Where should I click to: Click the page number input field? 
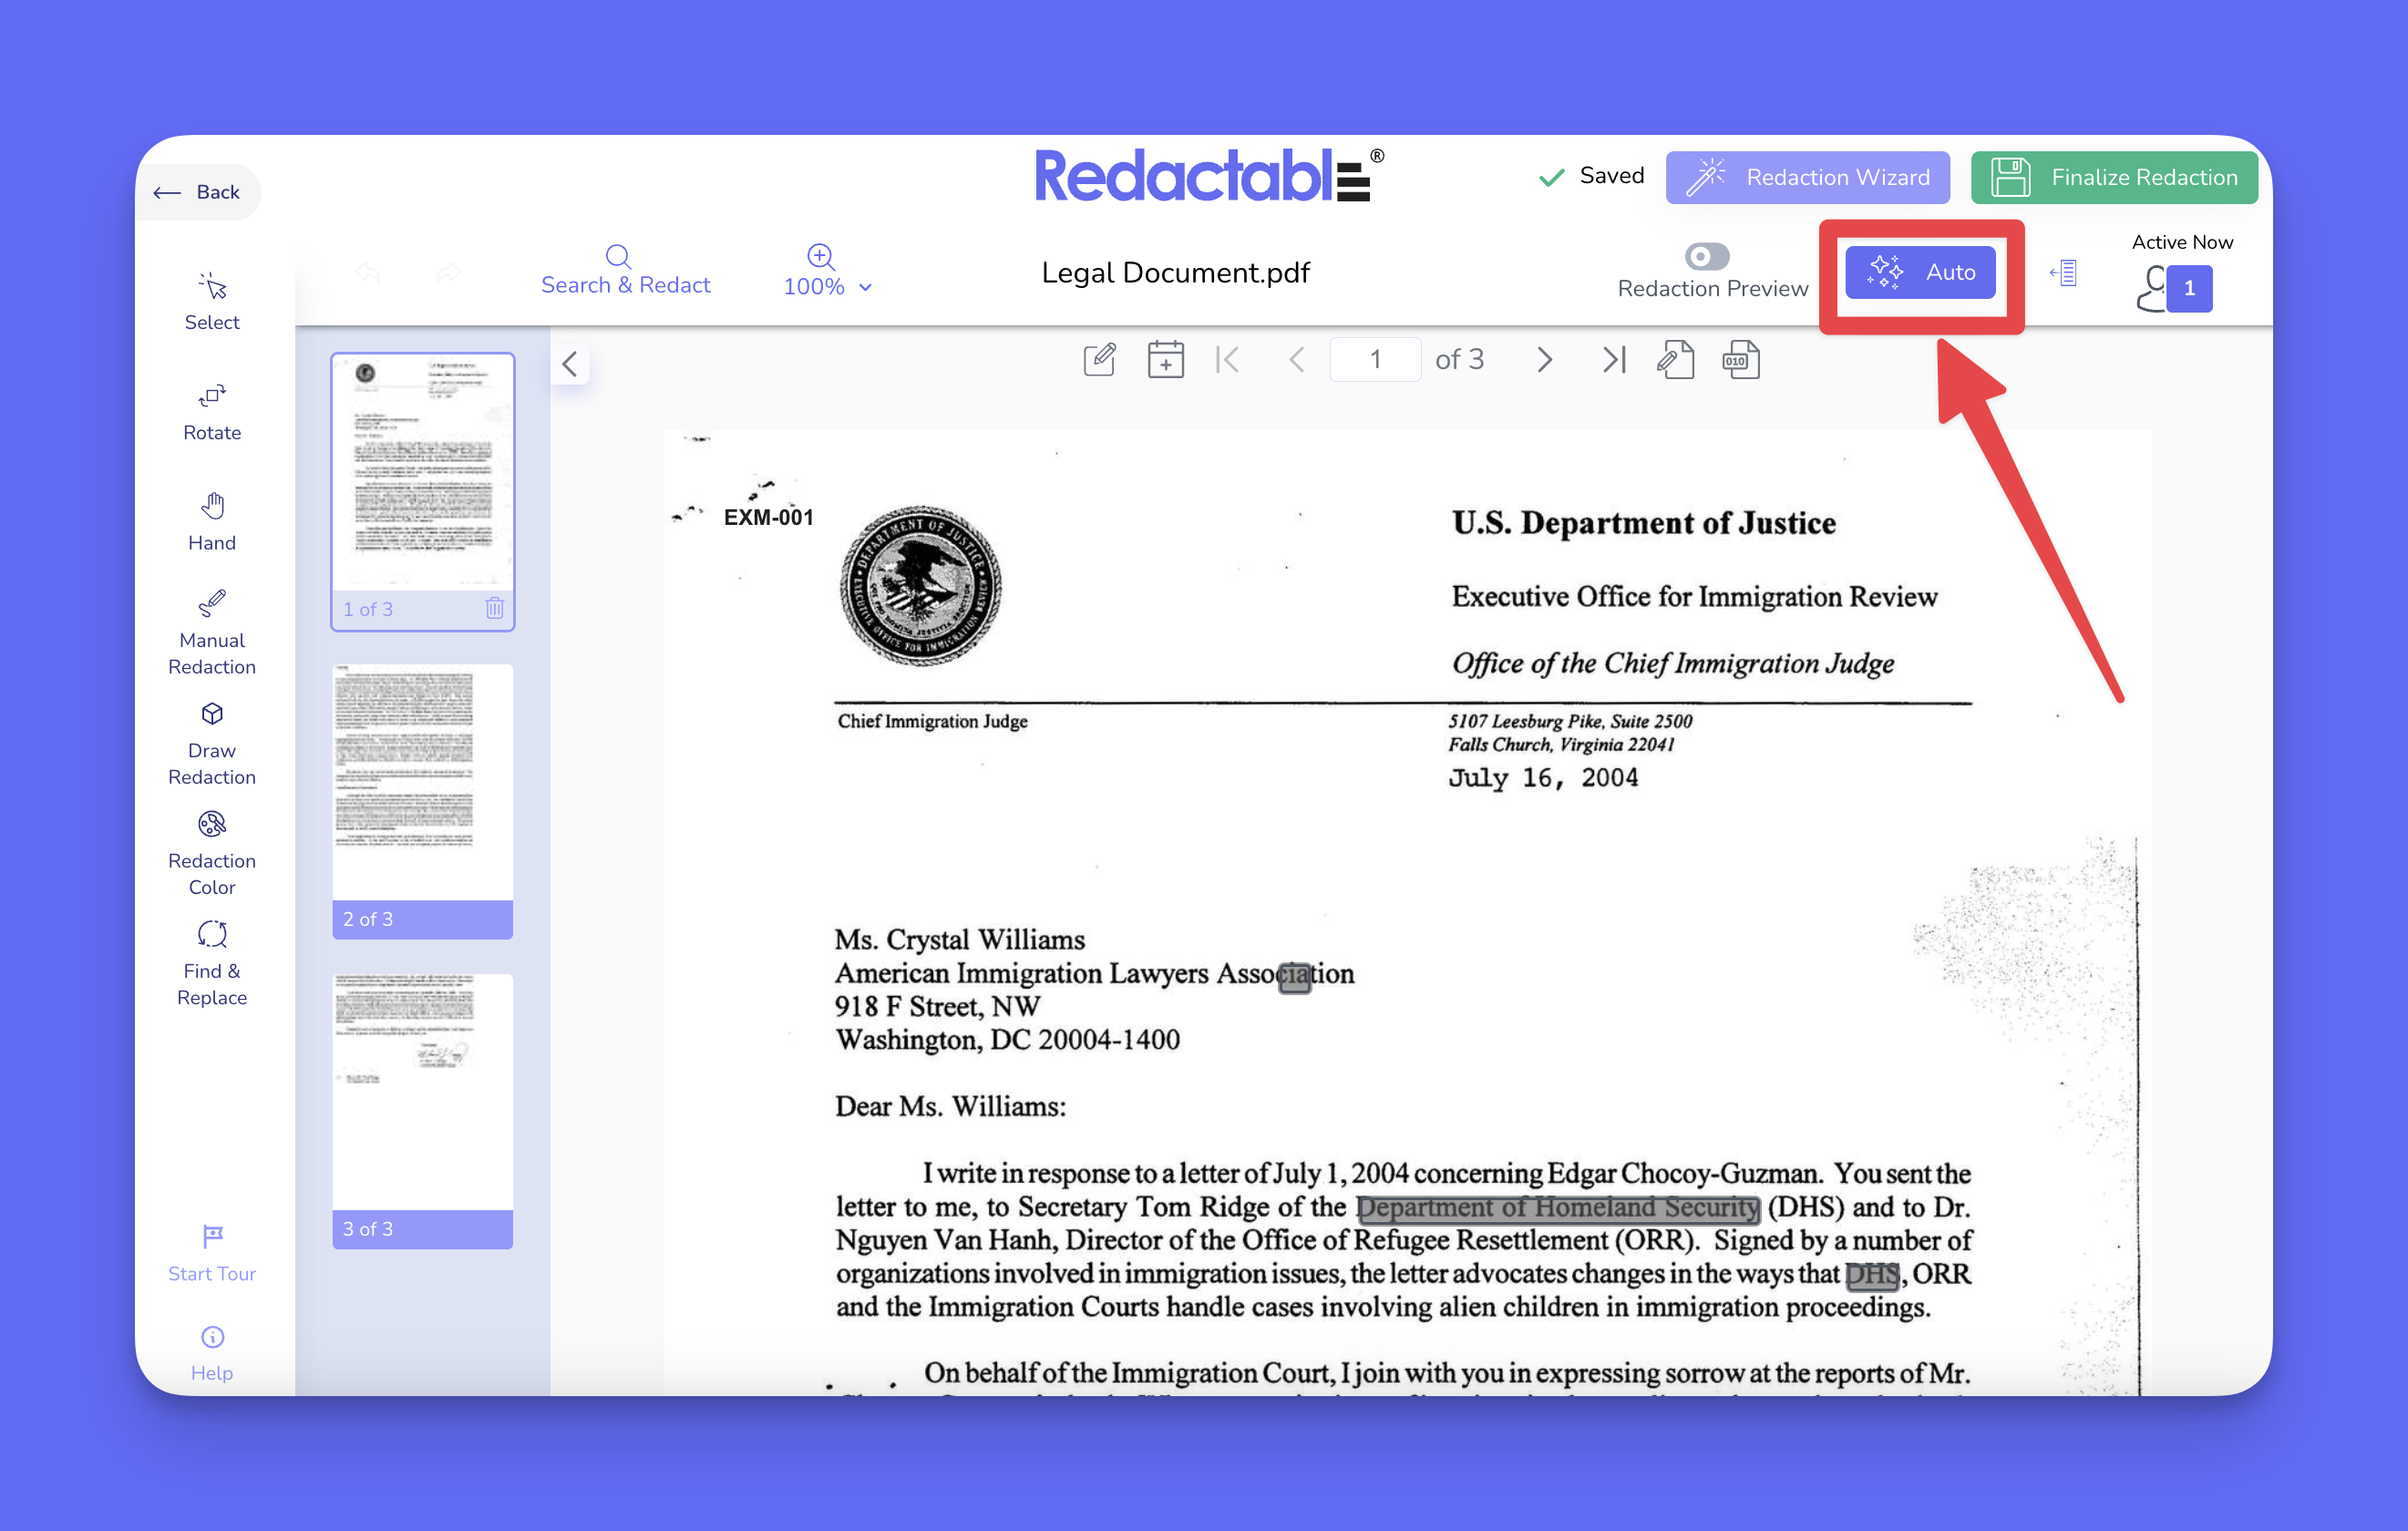pos(1374,360)
